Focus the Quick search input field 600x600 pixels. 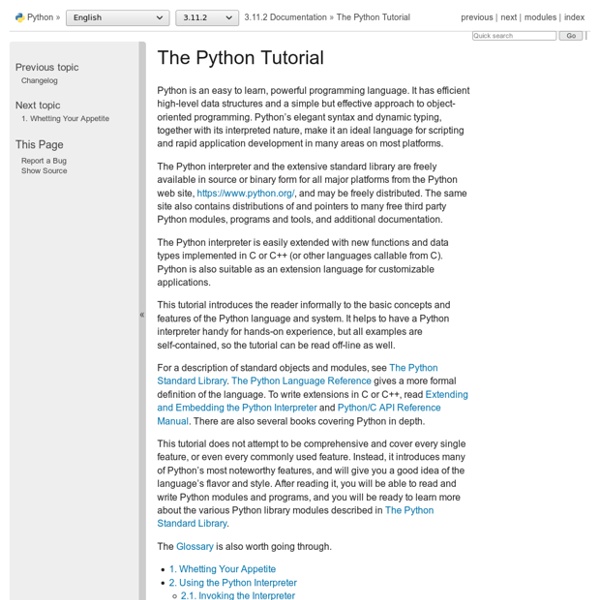514,36
